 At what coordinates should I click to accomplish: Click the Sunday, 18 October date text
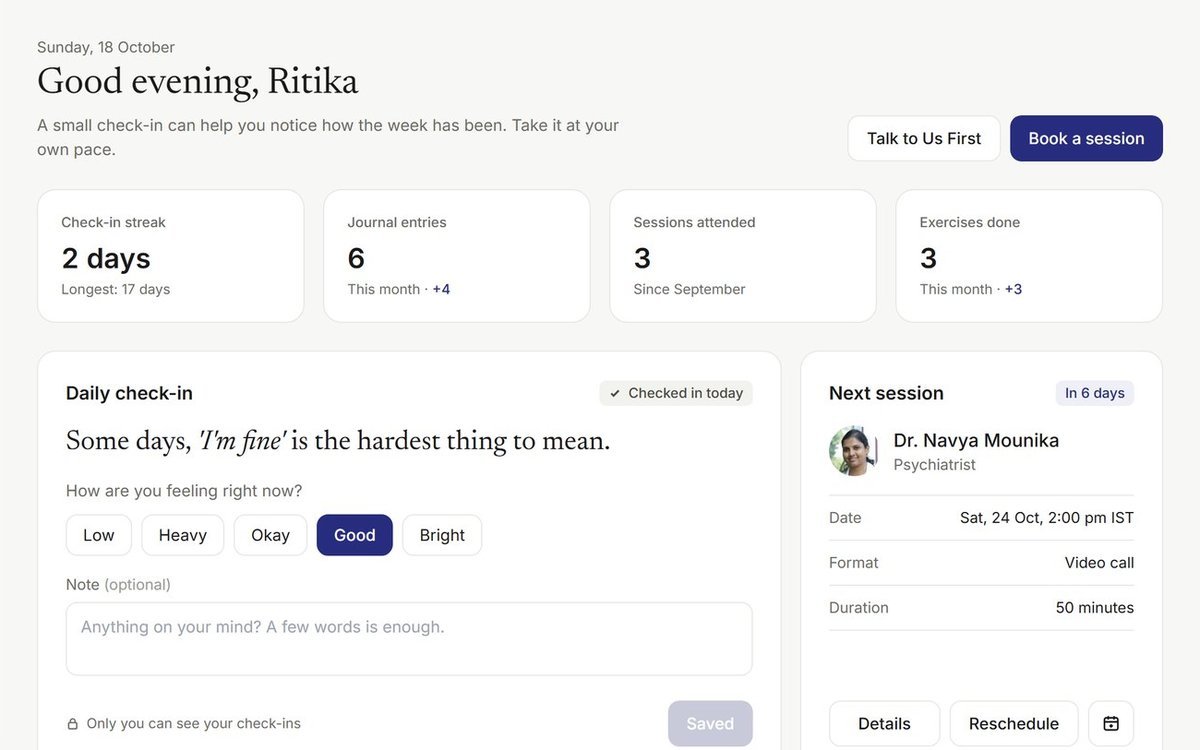point(106,47)
